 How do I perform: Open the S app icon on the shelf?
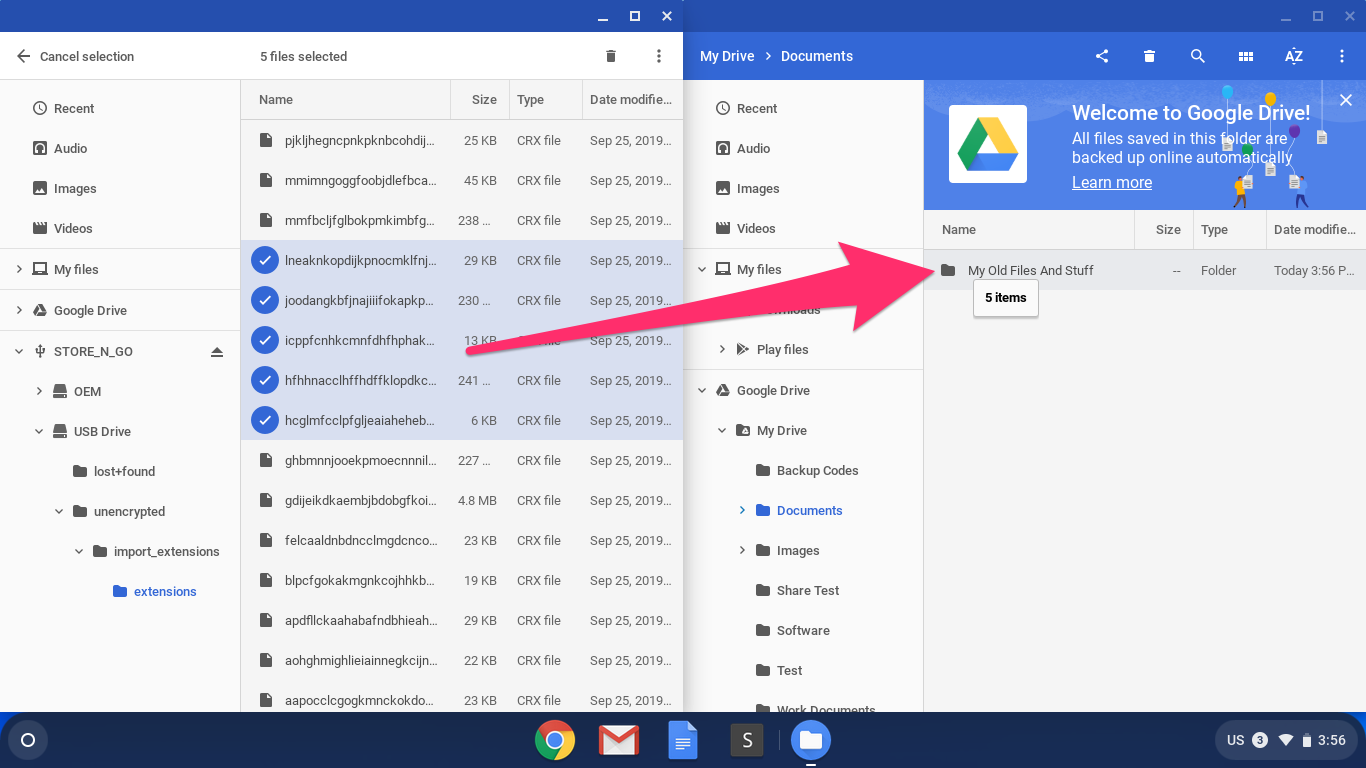click(x=747, y=740)
